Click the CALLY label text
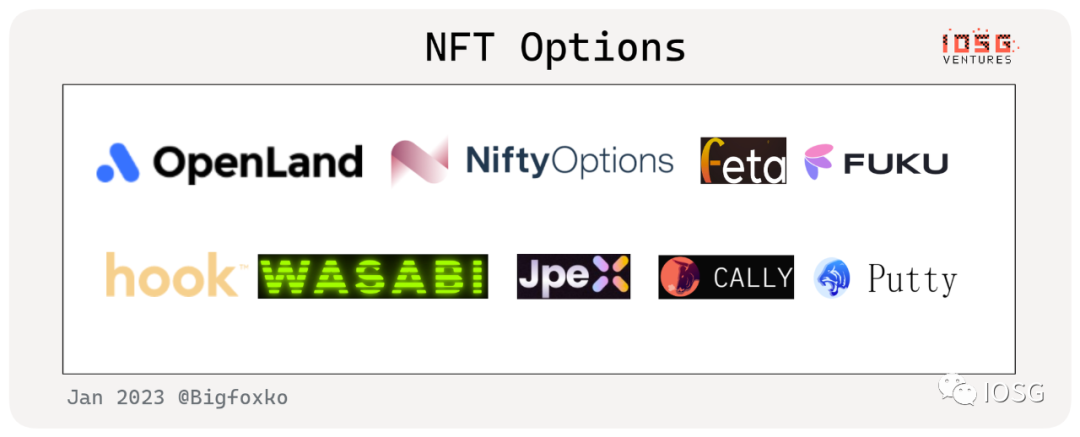 (x=752, y=278)
